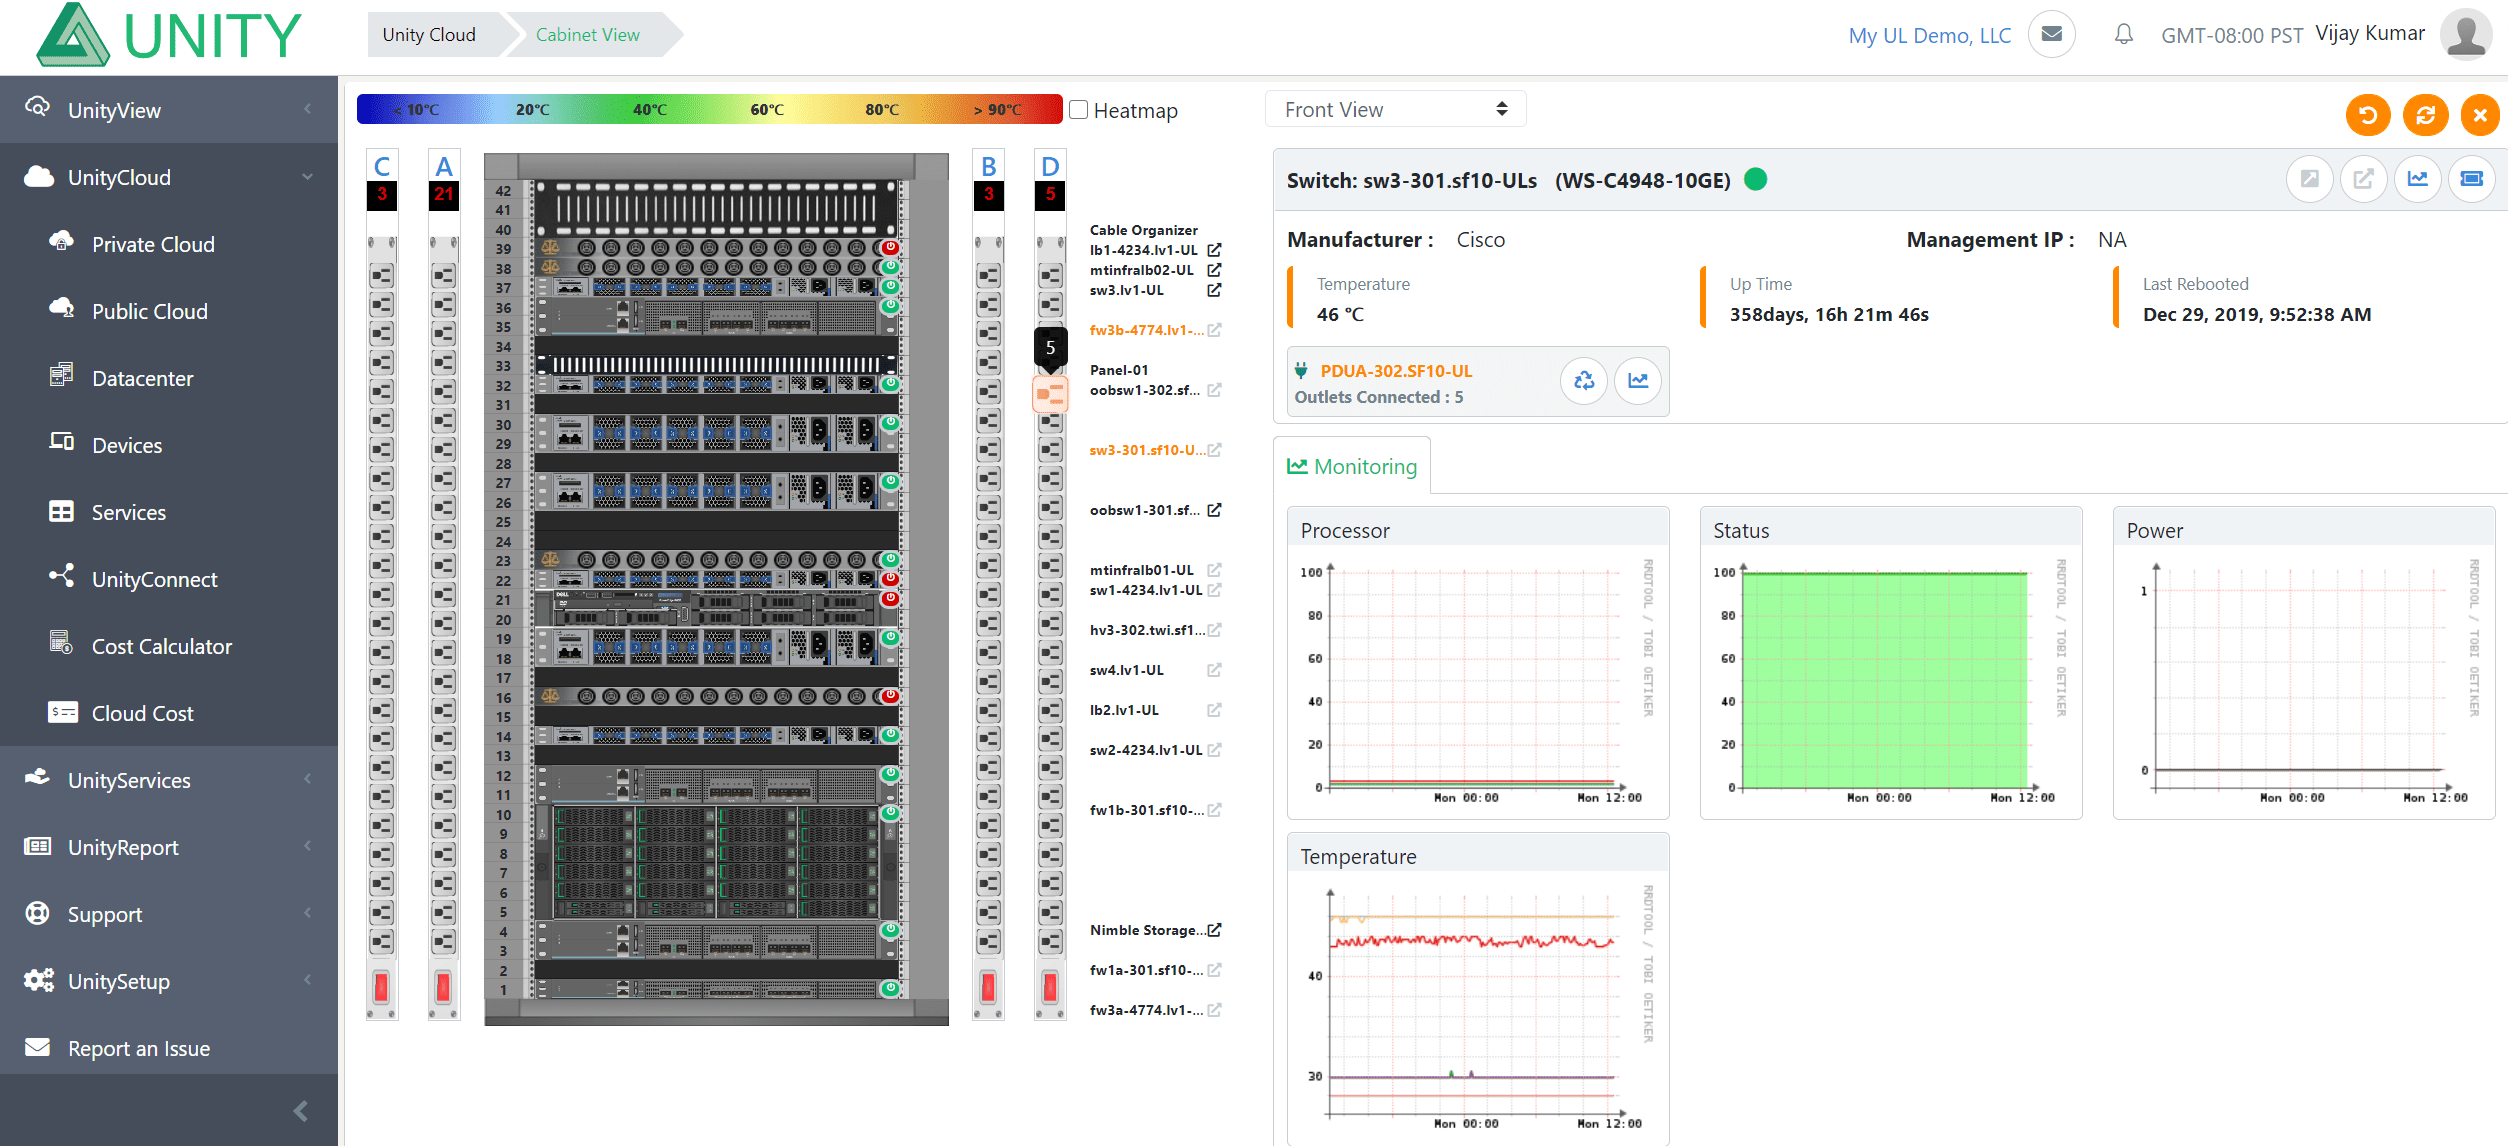This screenshot has height=1146, width=2508.
Task: Click the Nimble Storage unit in rack
Action: (716, 862)
